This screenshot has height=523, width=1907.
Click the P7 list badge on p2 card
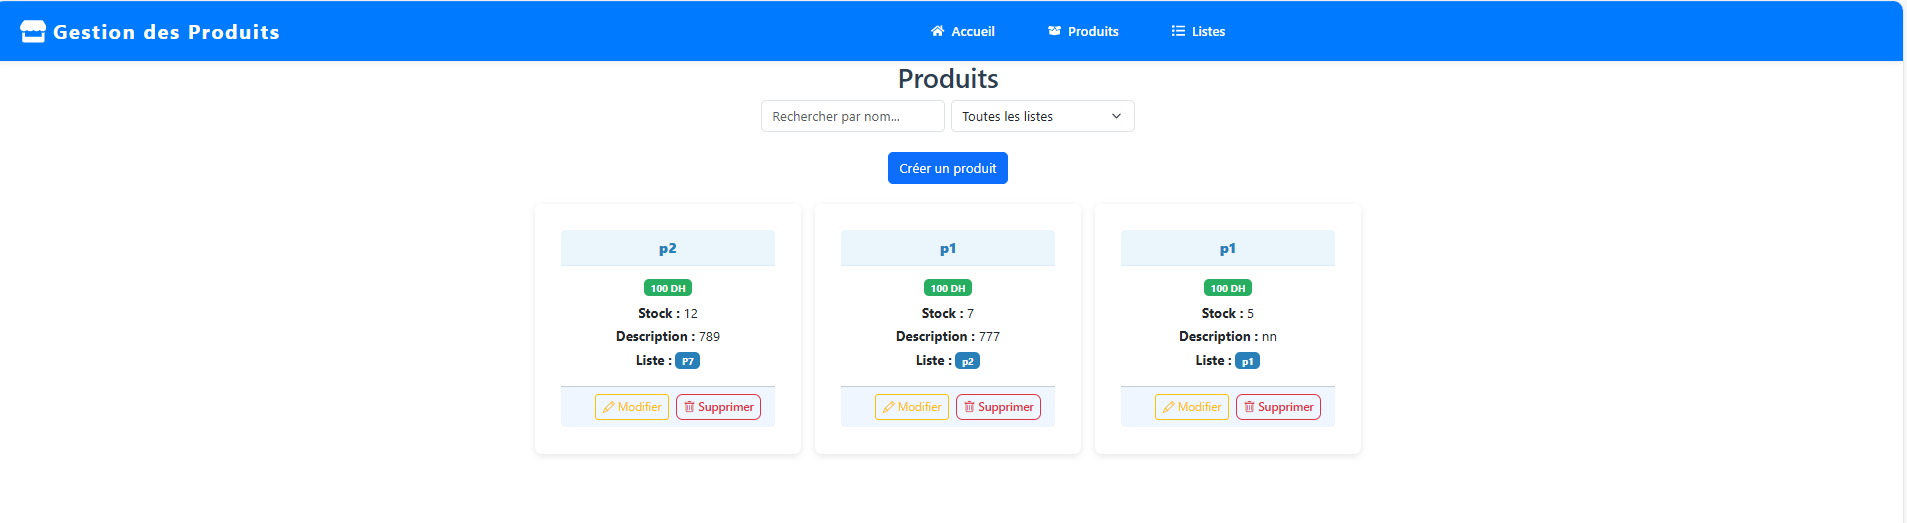click(687, 361)
